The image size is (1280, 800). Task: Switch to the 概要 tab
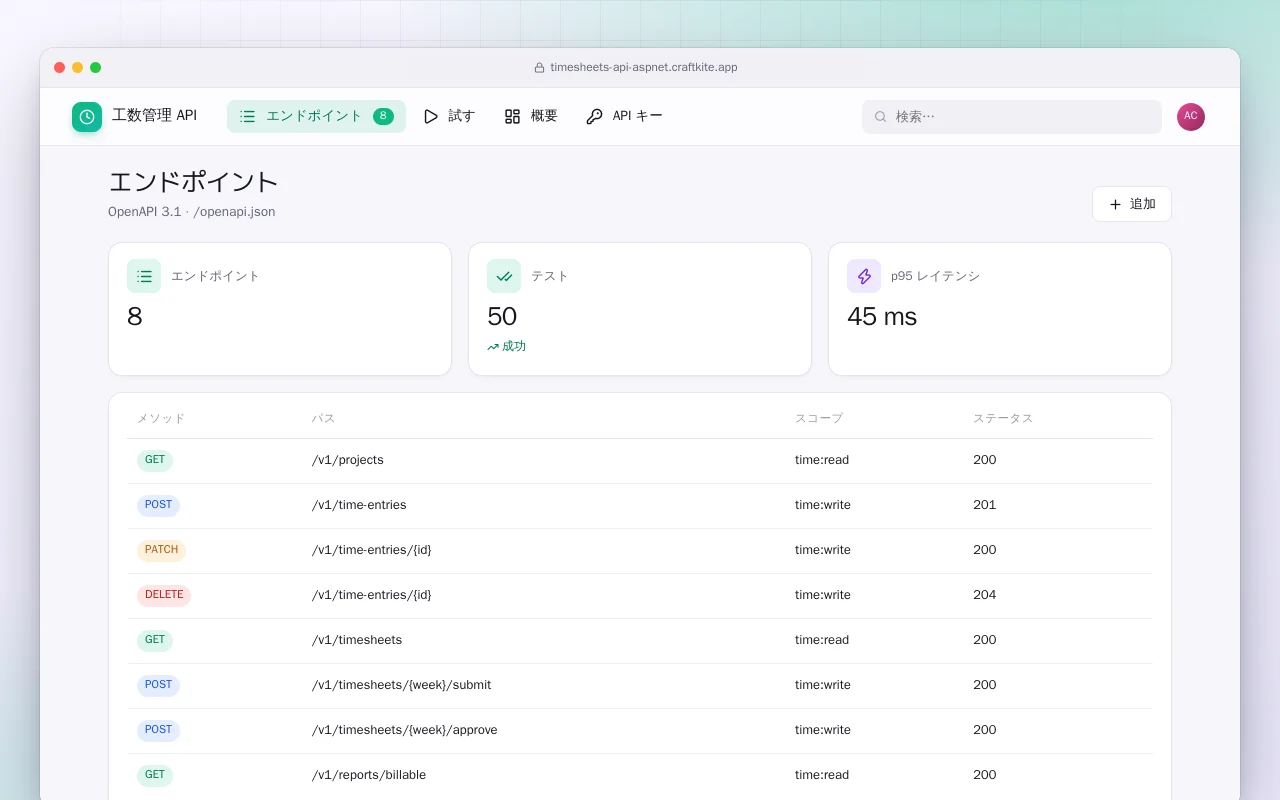(x=531, y=116)
